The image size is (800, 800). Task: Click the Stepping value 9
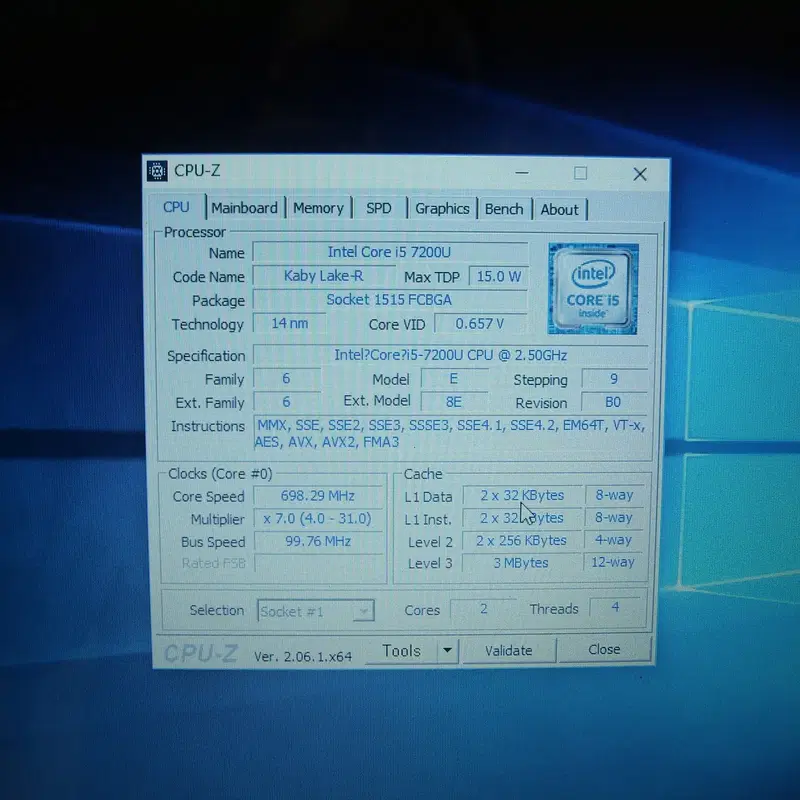[614, 379]
